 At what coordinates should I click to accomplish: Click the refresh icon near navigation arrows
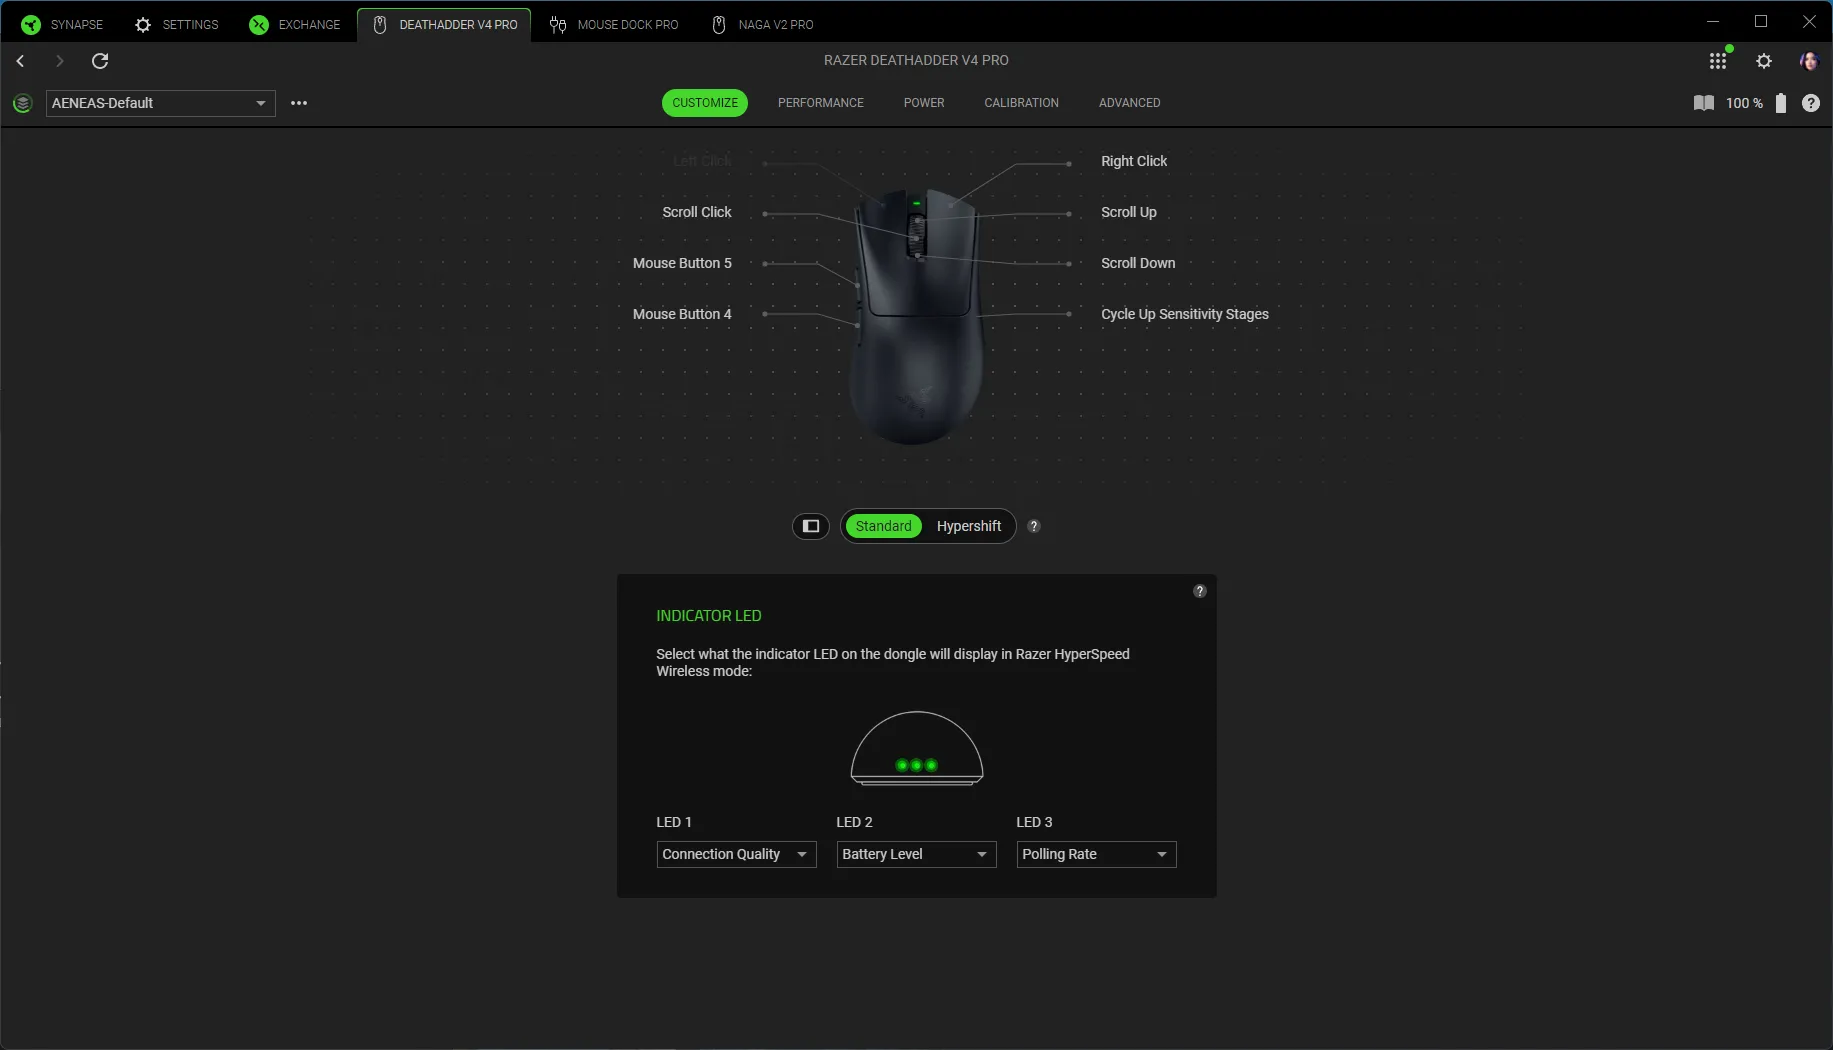pyautogui.click(x=100, y=61)
